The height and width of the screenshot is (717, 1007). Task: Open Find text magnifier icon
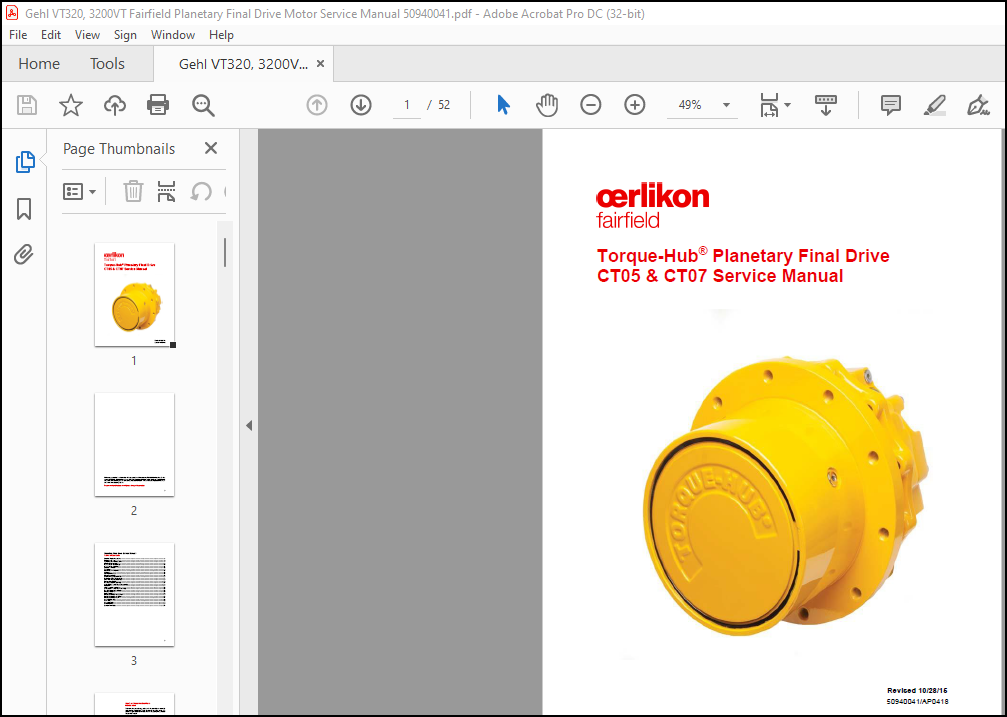pyautogui.click(x=203, y=105)
